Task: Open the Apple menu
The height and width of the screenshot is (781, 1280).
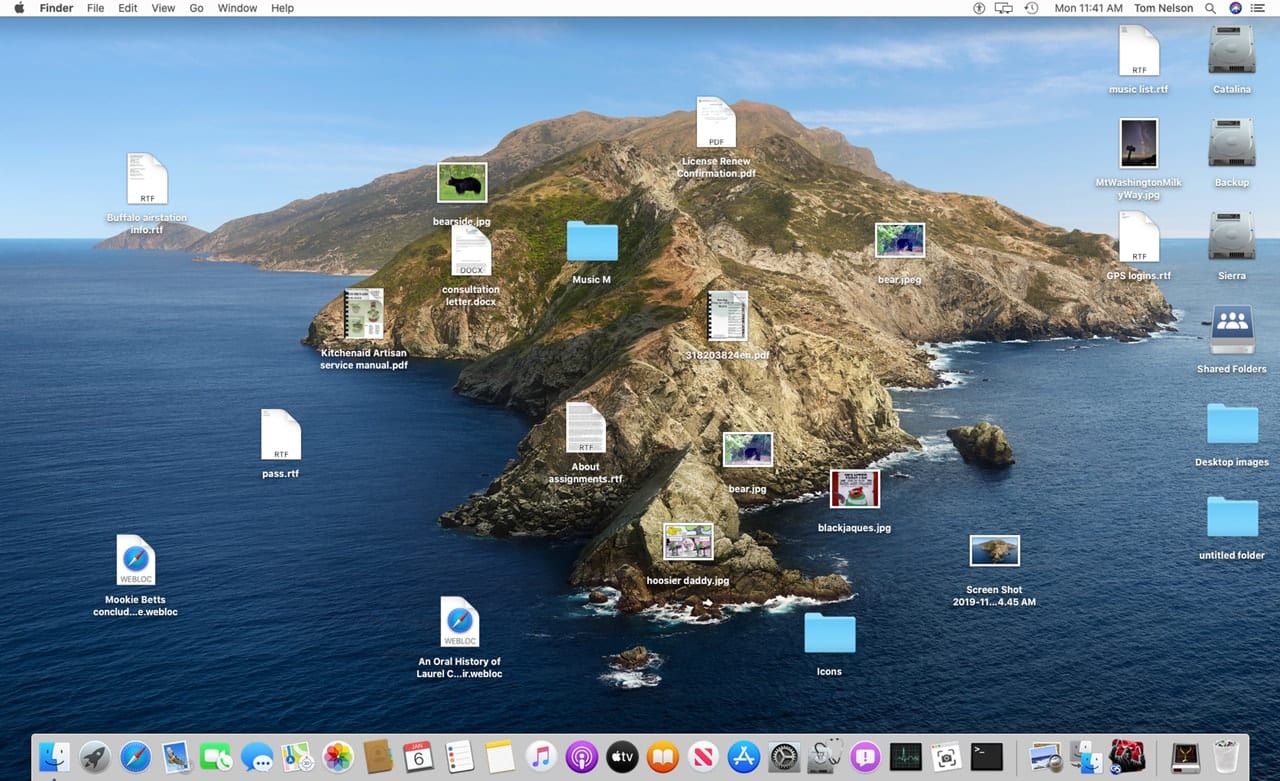Action: tap(19, 8)
